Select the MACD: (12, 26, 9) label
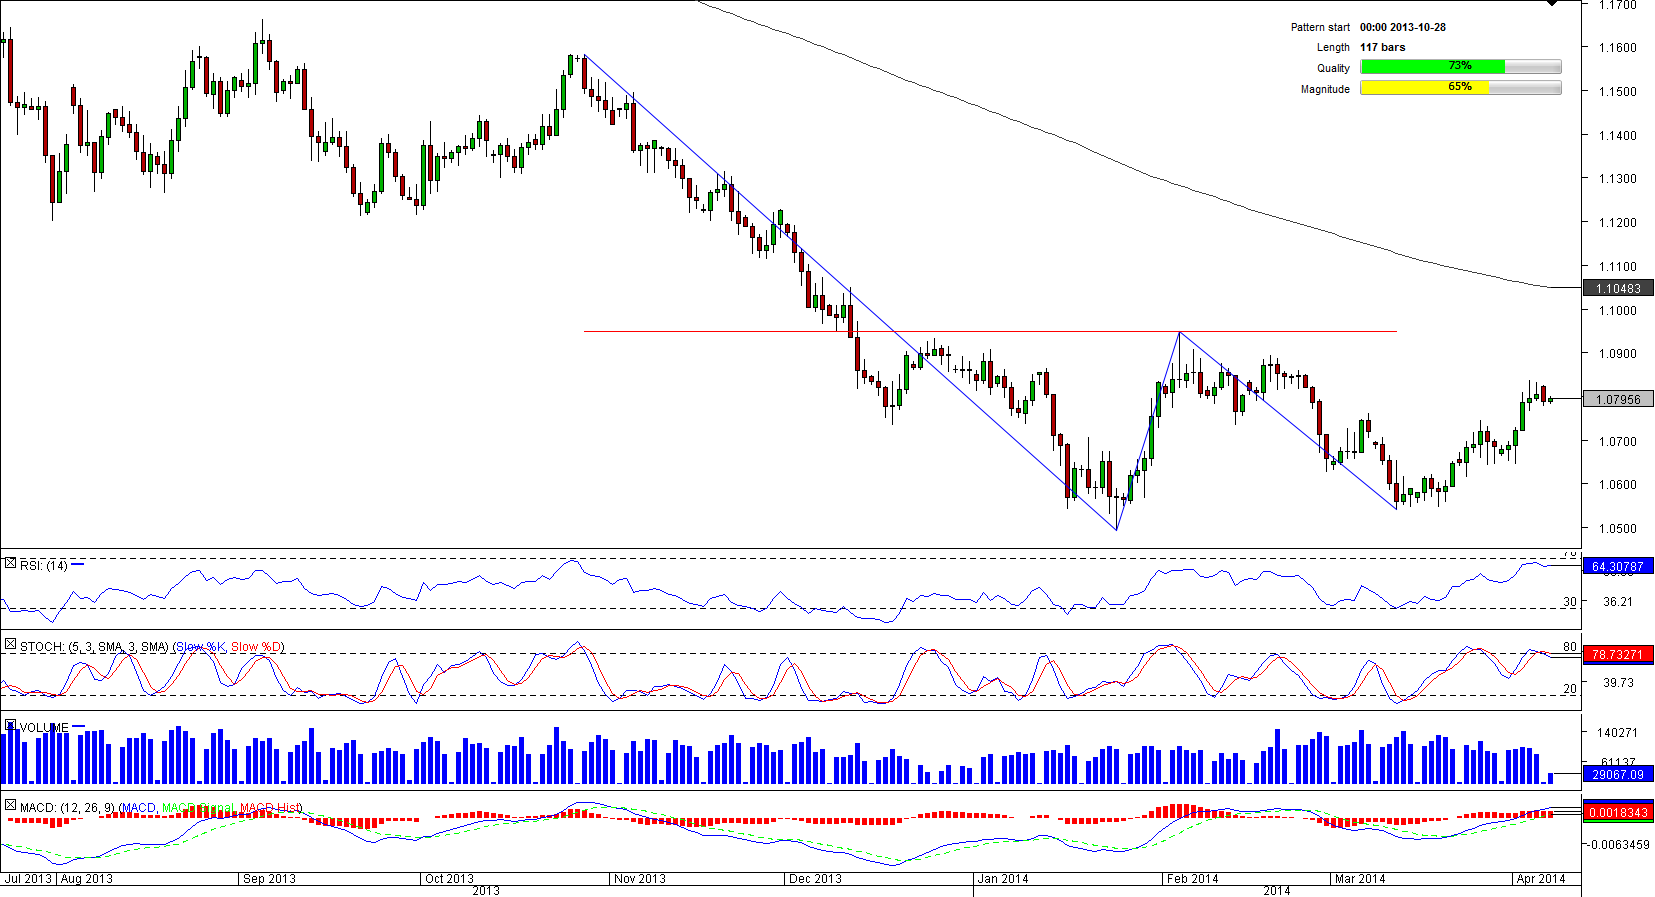Image resolution: width=1655 pixels, height=897 pixels. (x=68, y=808)
